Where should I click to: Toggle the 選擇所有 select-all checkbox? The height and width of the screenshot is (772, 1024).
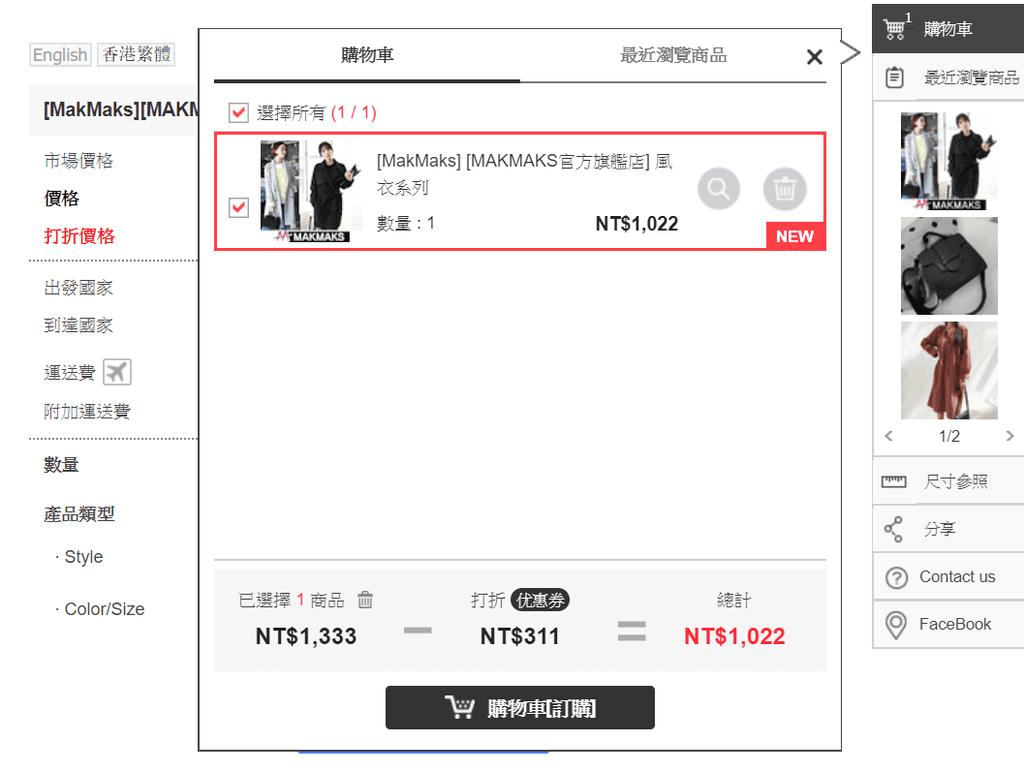[x=238, y=112]
